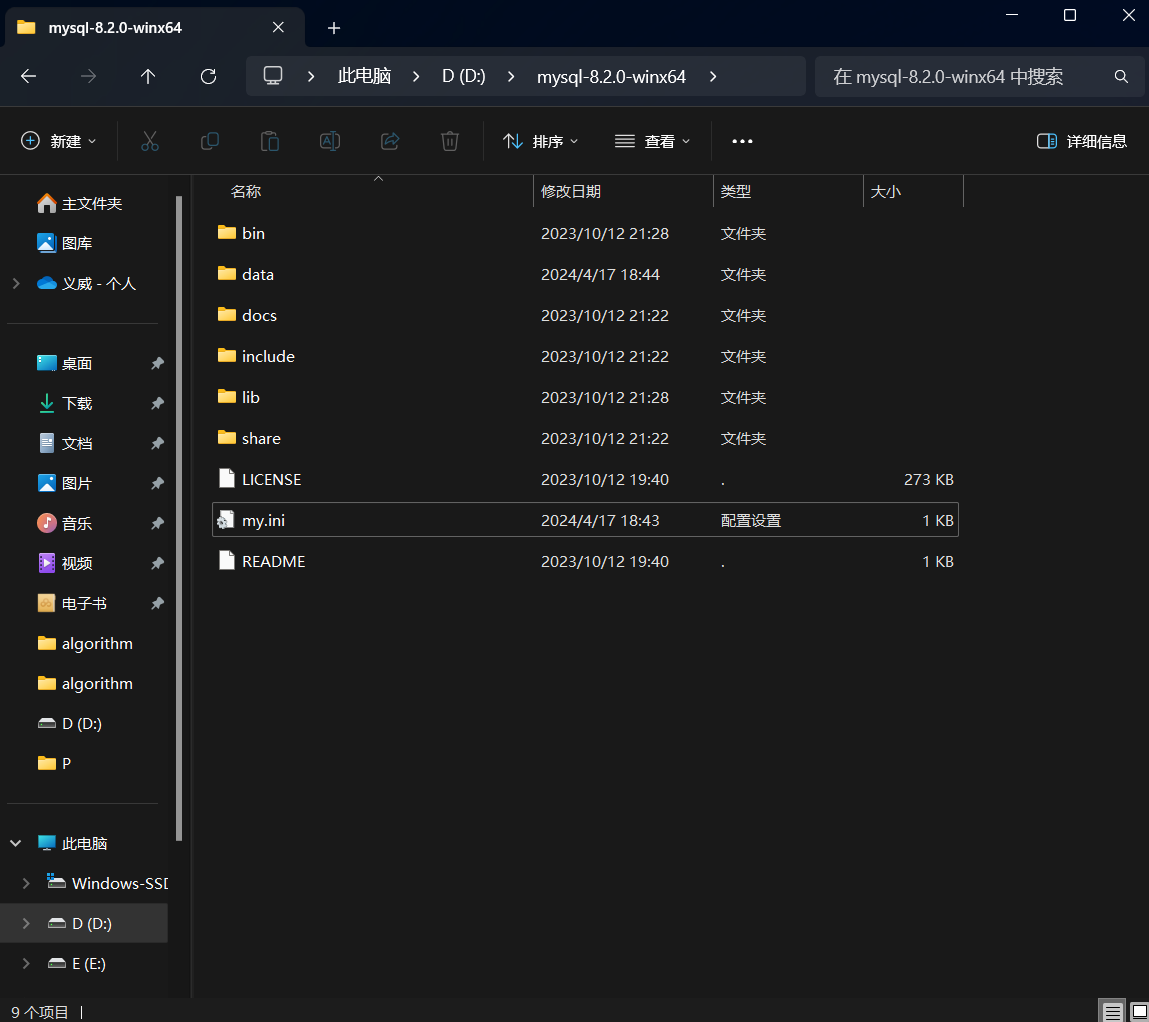Toggle the 详细信息 details pane
Viewport: 1149px width, 1022px height.
point(1082,141)
